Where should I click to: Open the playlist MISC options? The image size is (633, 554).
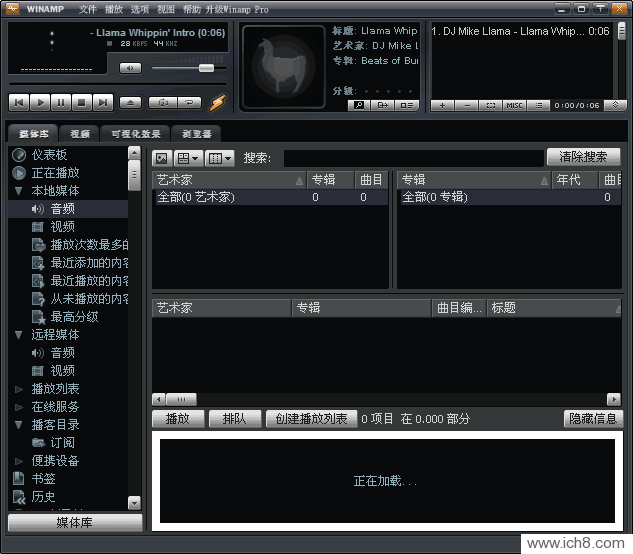click(515, 105)
